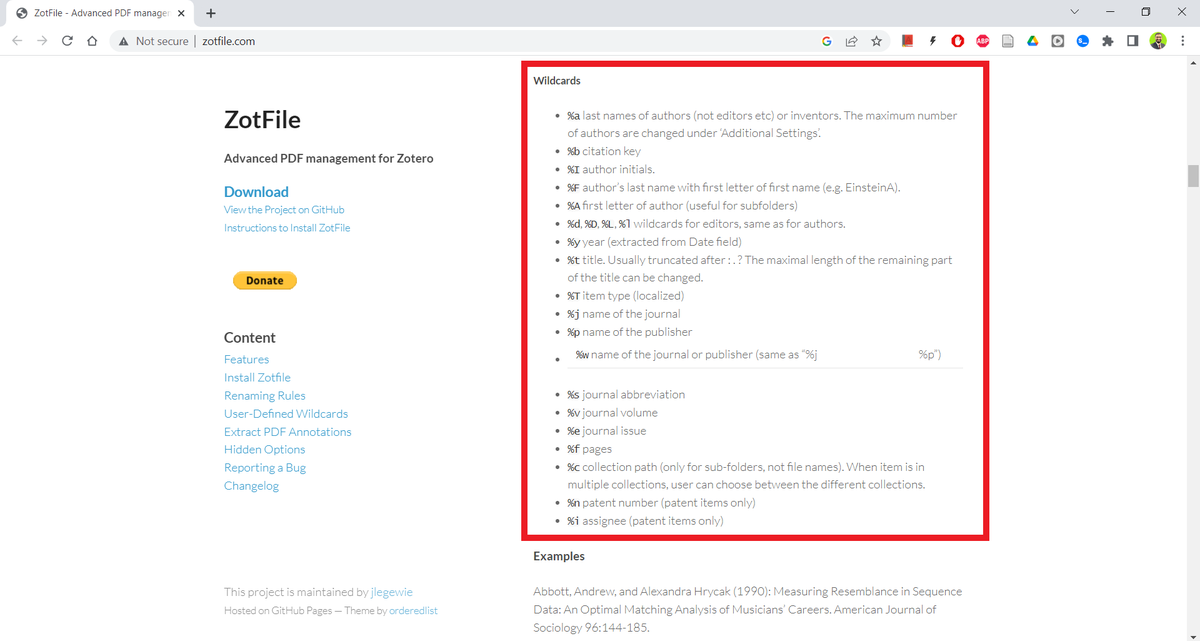This screenshot has width=1200, height=641.
Task: Click the Chrome profile avatar
Action: tap(1158, 41)
